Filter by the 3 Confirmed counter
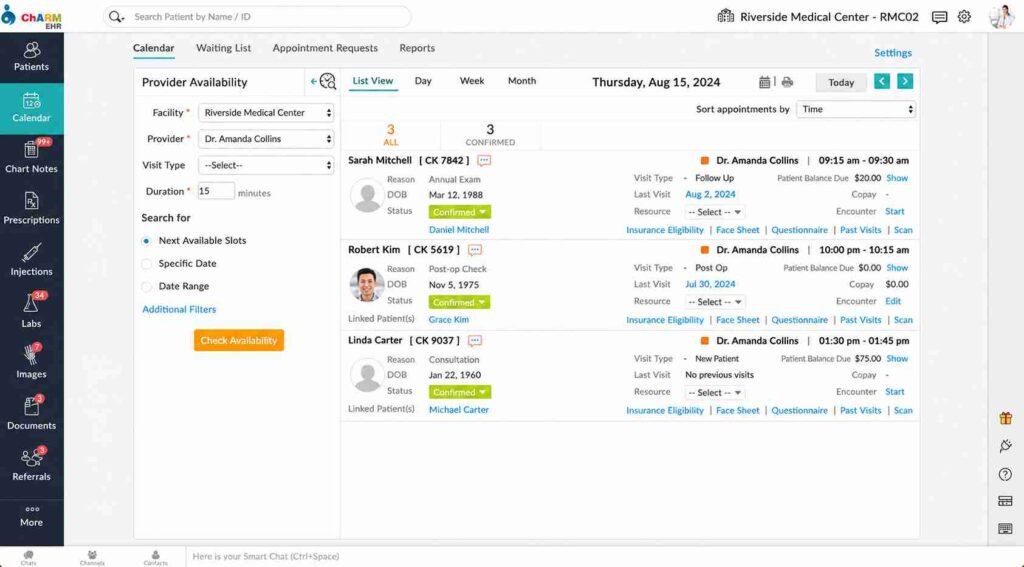The image size is (1024, 567). (490, 135)
